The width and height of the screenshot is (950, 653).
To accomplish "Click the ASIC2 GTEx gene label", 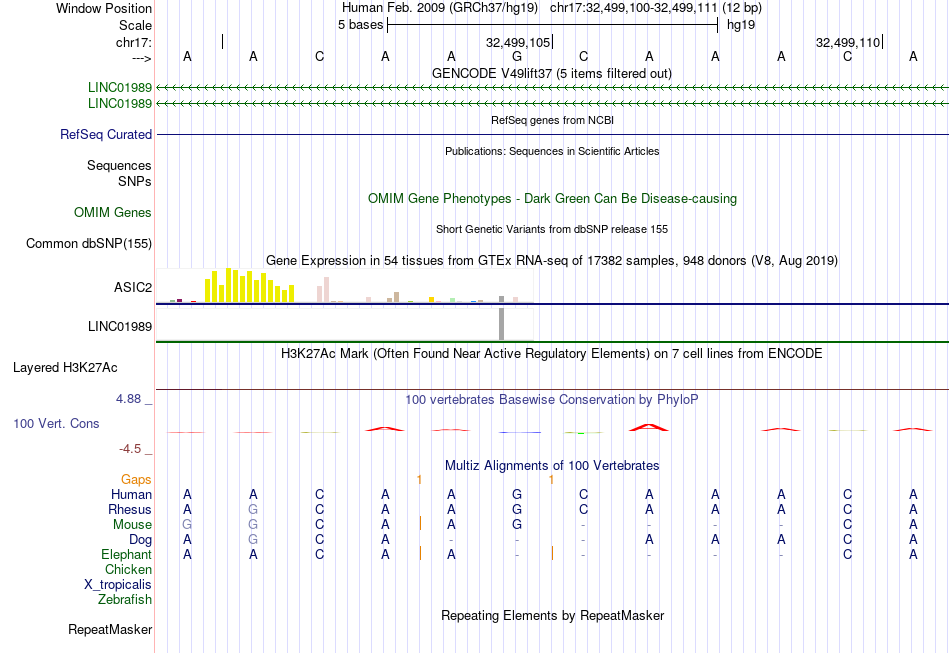I will 133,287.
